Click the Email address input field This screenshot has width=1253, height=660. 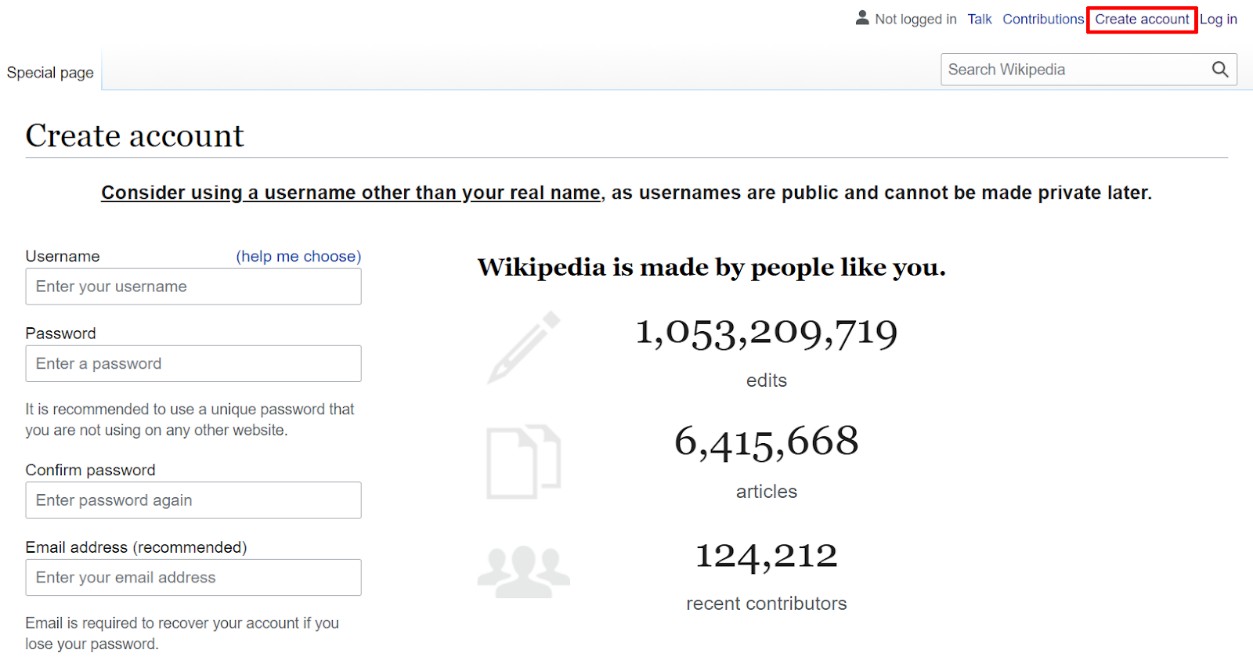tap(193, 577)
